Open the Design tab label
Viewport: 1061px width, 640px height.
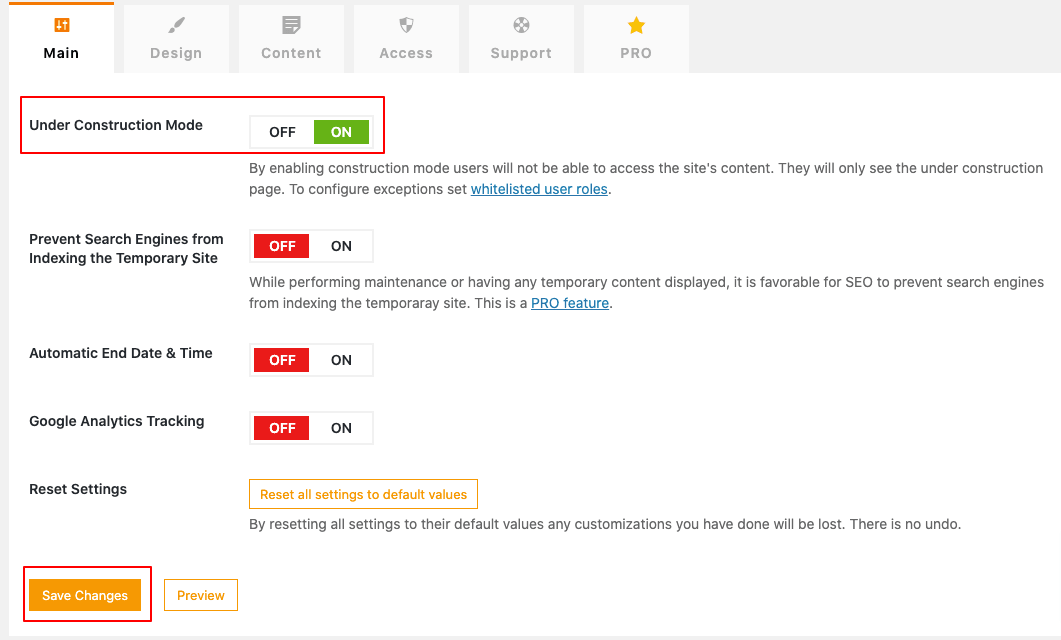(x=176, y=54)
